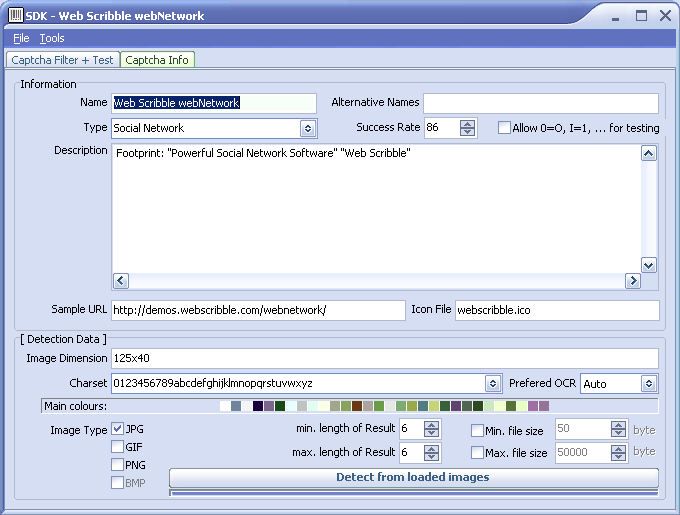
Task: Click down arrow of Min. file size
Action: pos(618,433)
